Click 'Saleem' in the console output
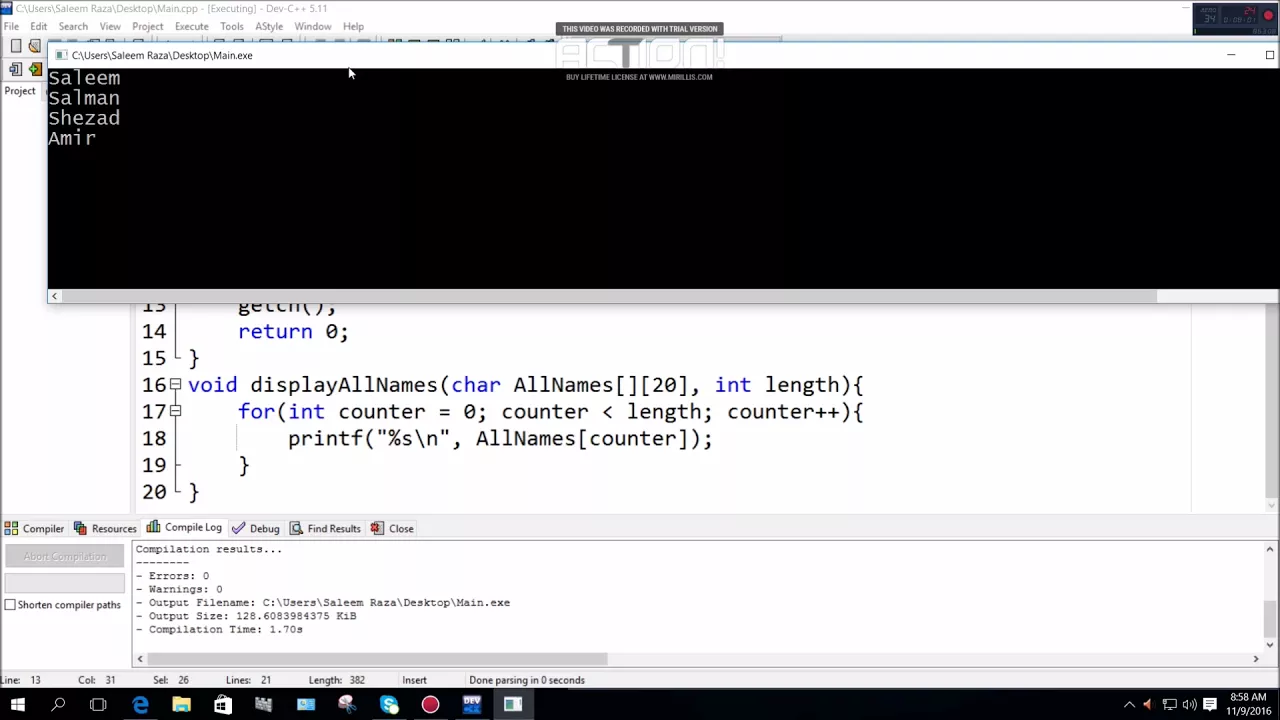Viewport: 1280px width, 720px height. (84, 78)
